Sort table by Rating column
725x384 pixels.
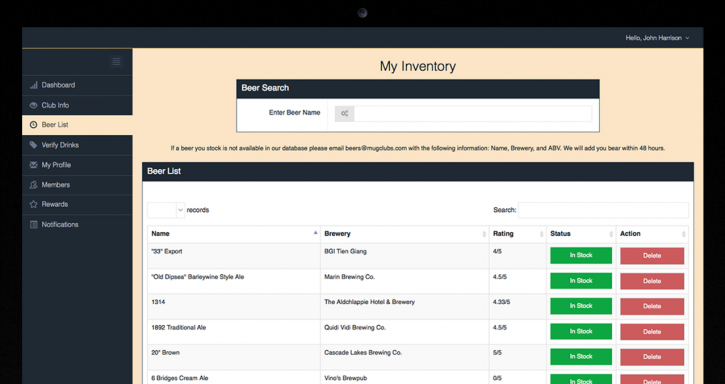click(518, 234)
